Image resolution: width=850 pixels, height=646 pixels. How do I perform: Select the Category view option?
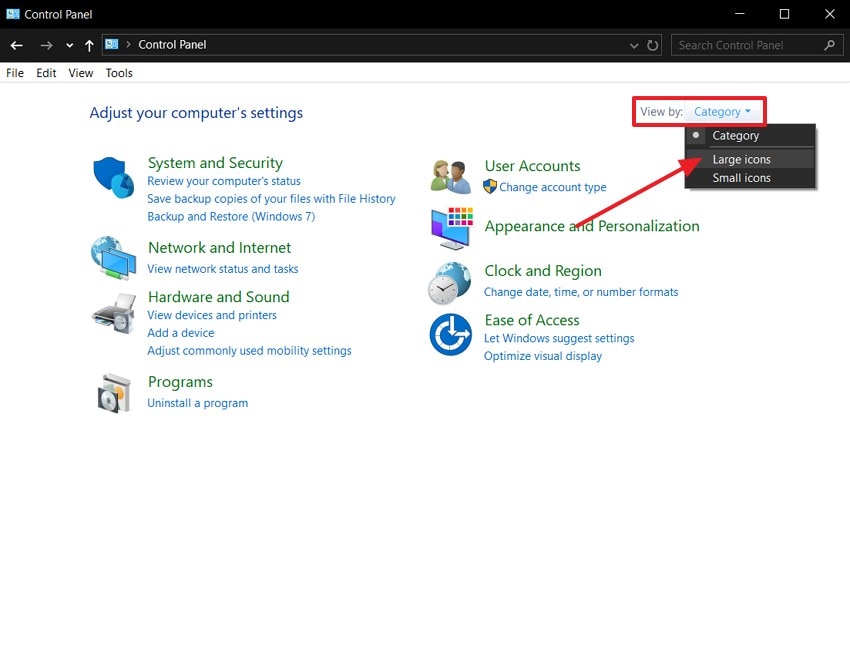(750, 135)
